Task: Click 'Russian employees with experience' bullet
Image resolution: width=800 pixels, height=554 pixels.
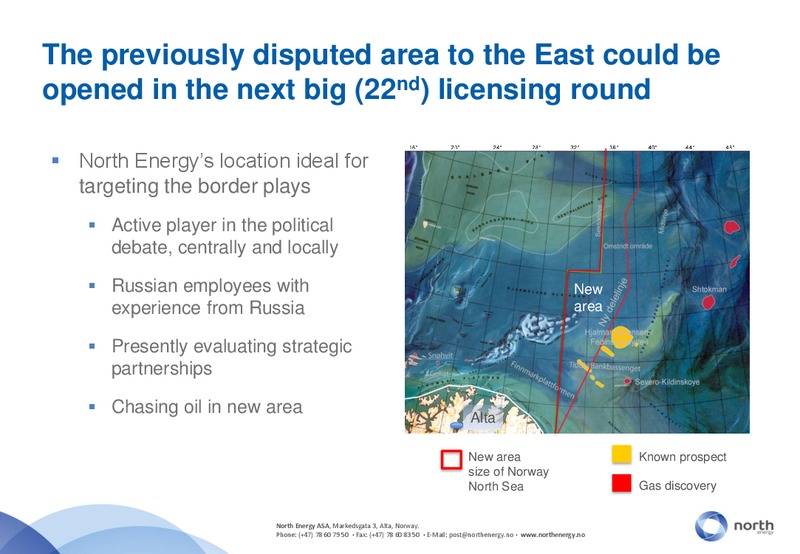Action: [210, 297]
